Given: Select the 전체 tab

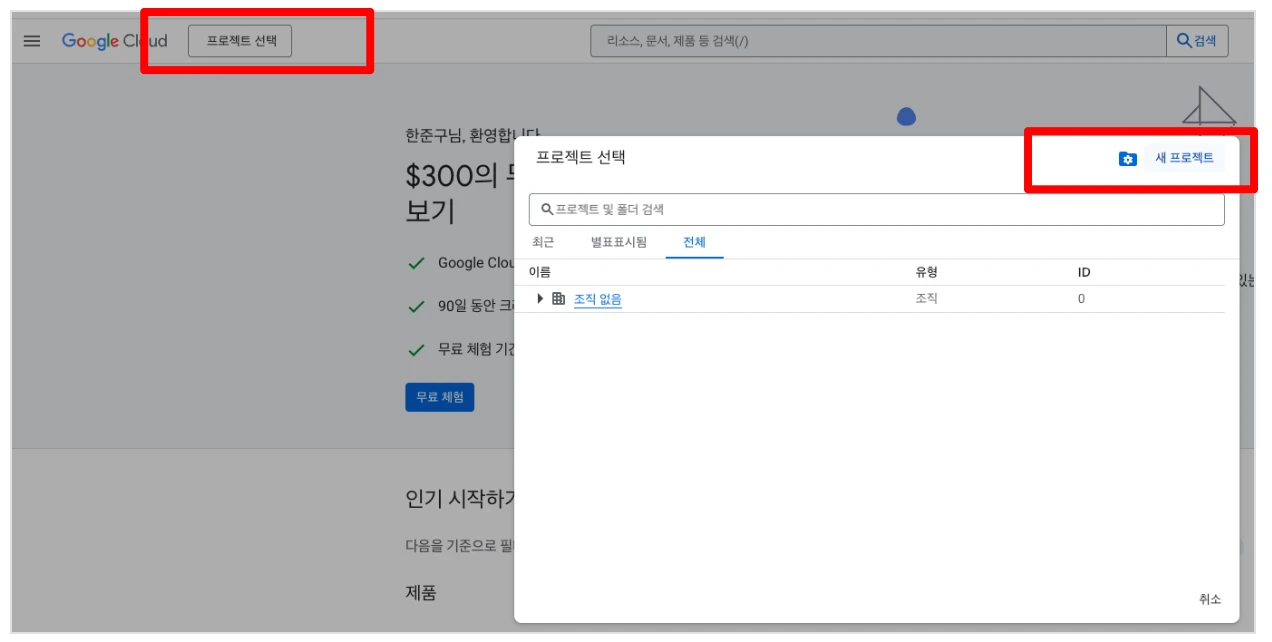Looking at the screenshot, I should [x=694, y=242].
